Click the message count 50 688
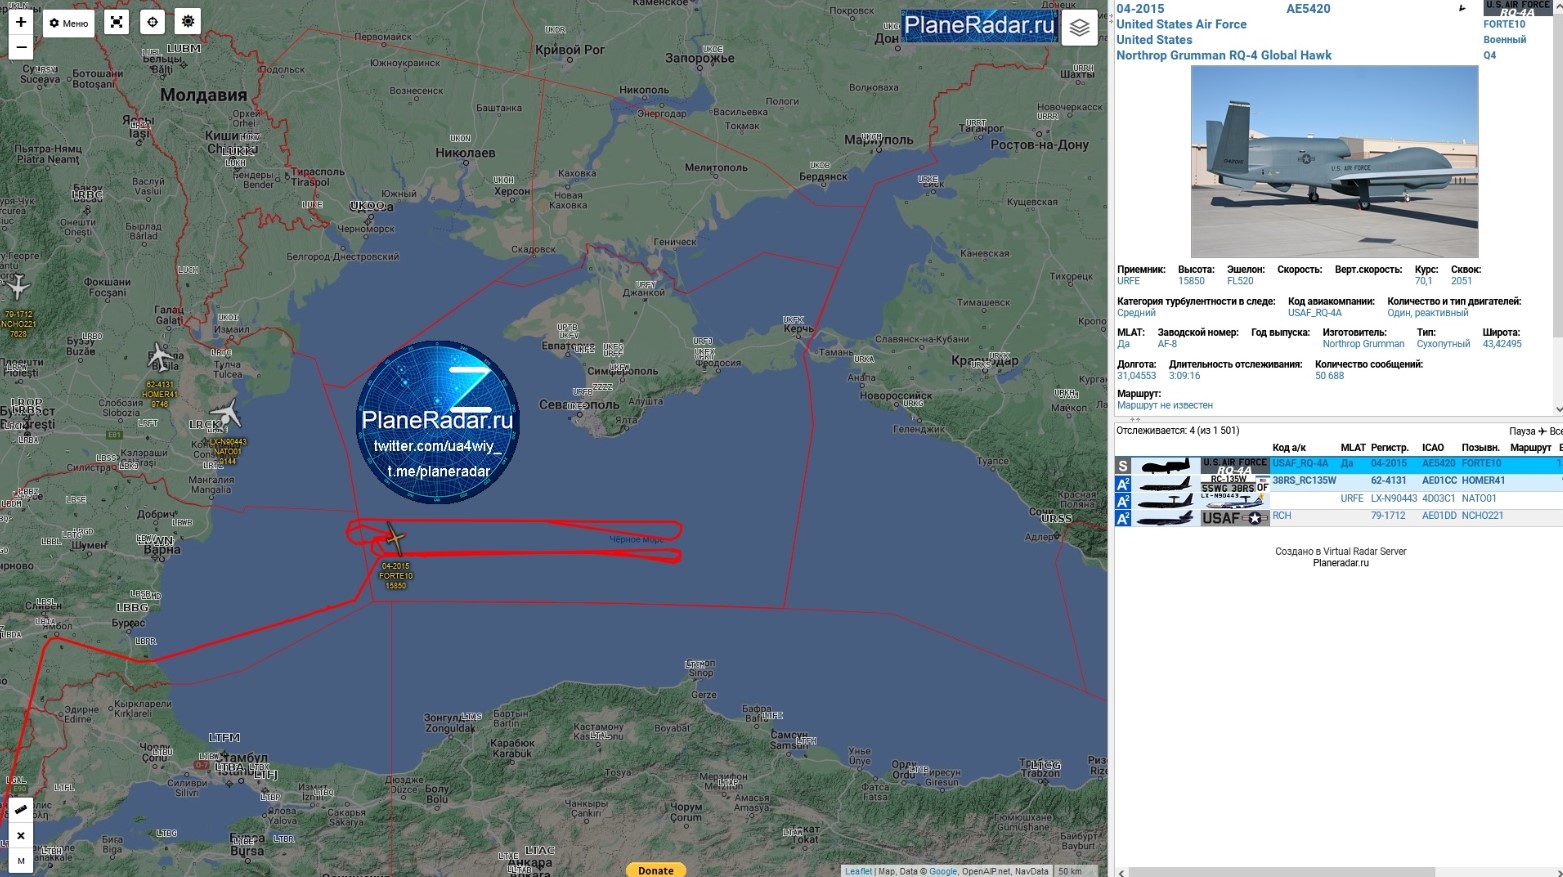 (x=1330, y=376)
